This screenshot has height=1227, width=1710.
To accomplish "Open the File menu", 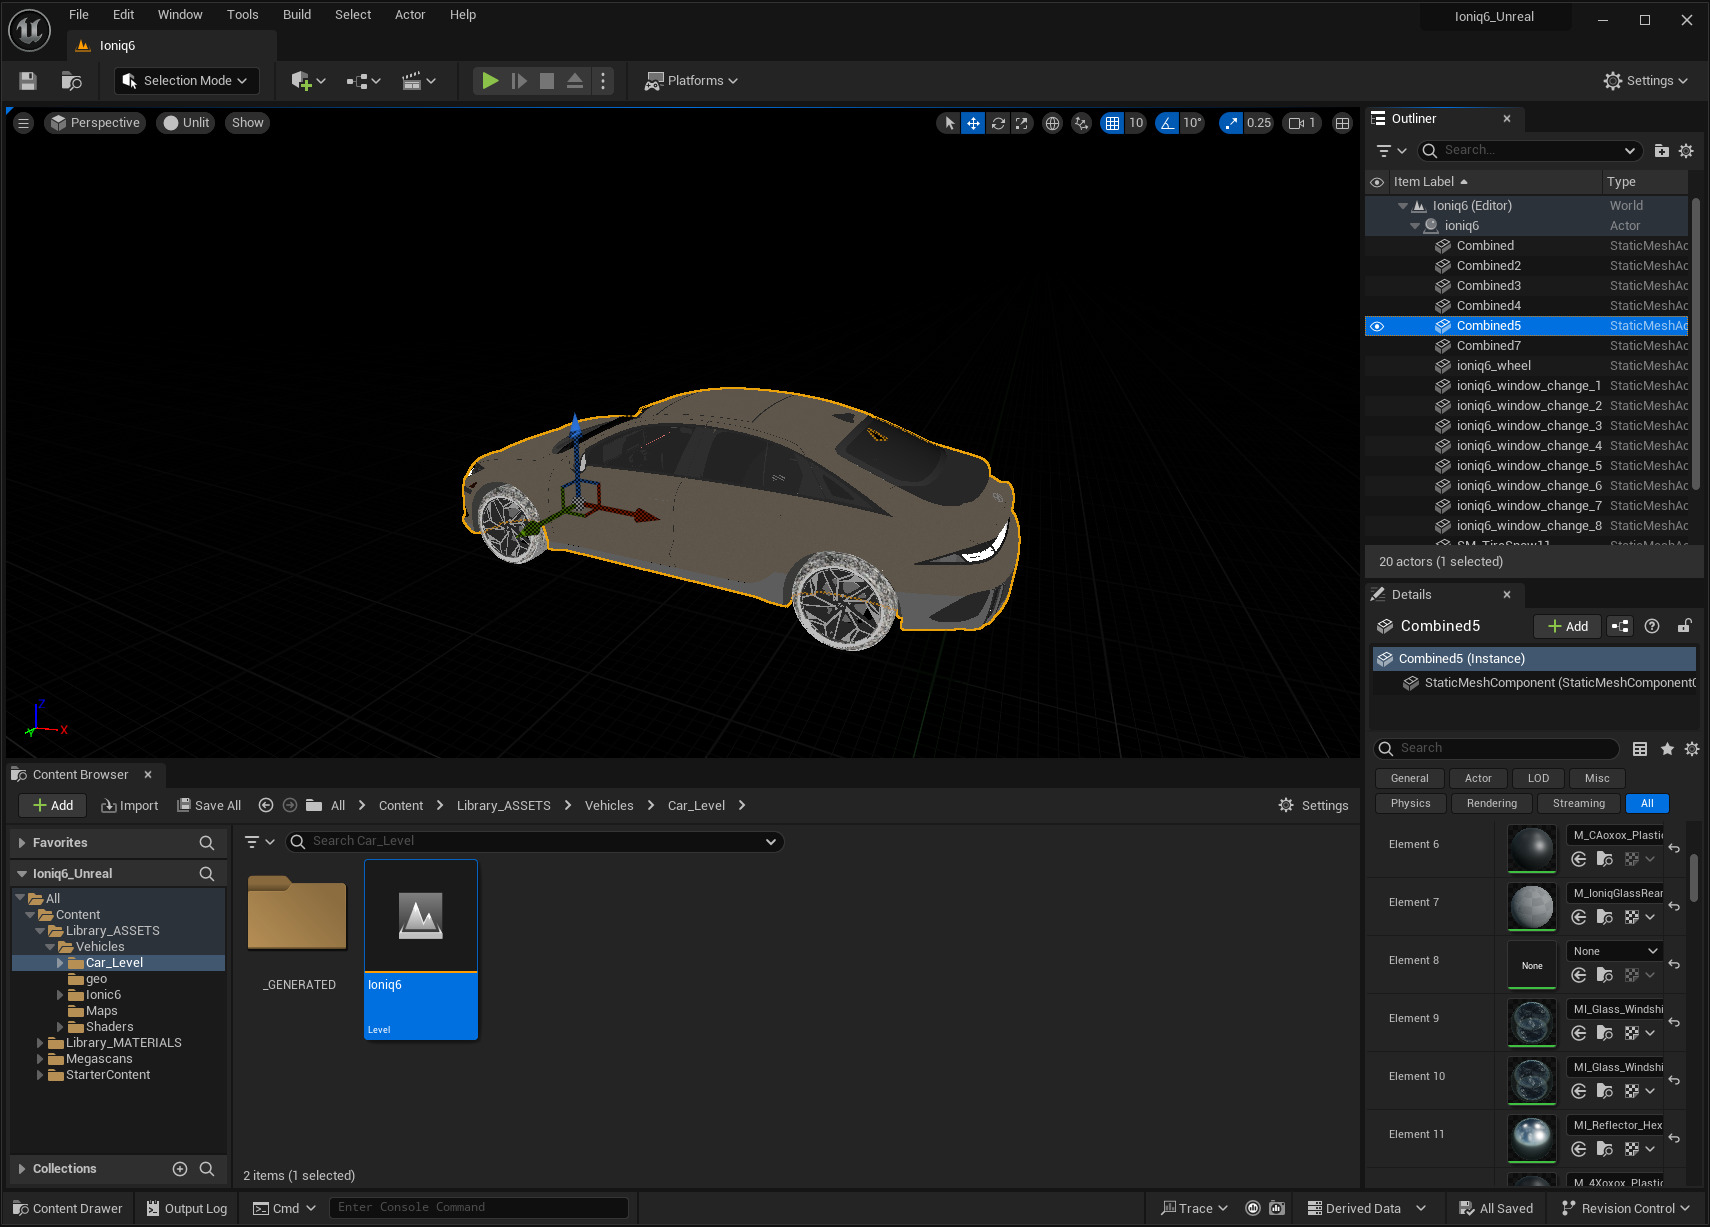I will (x=79, y=15).
